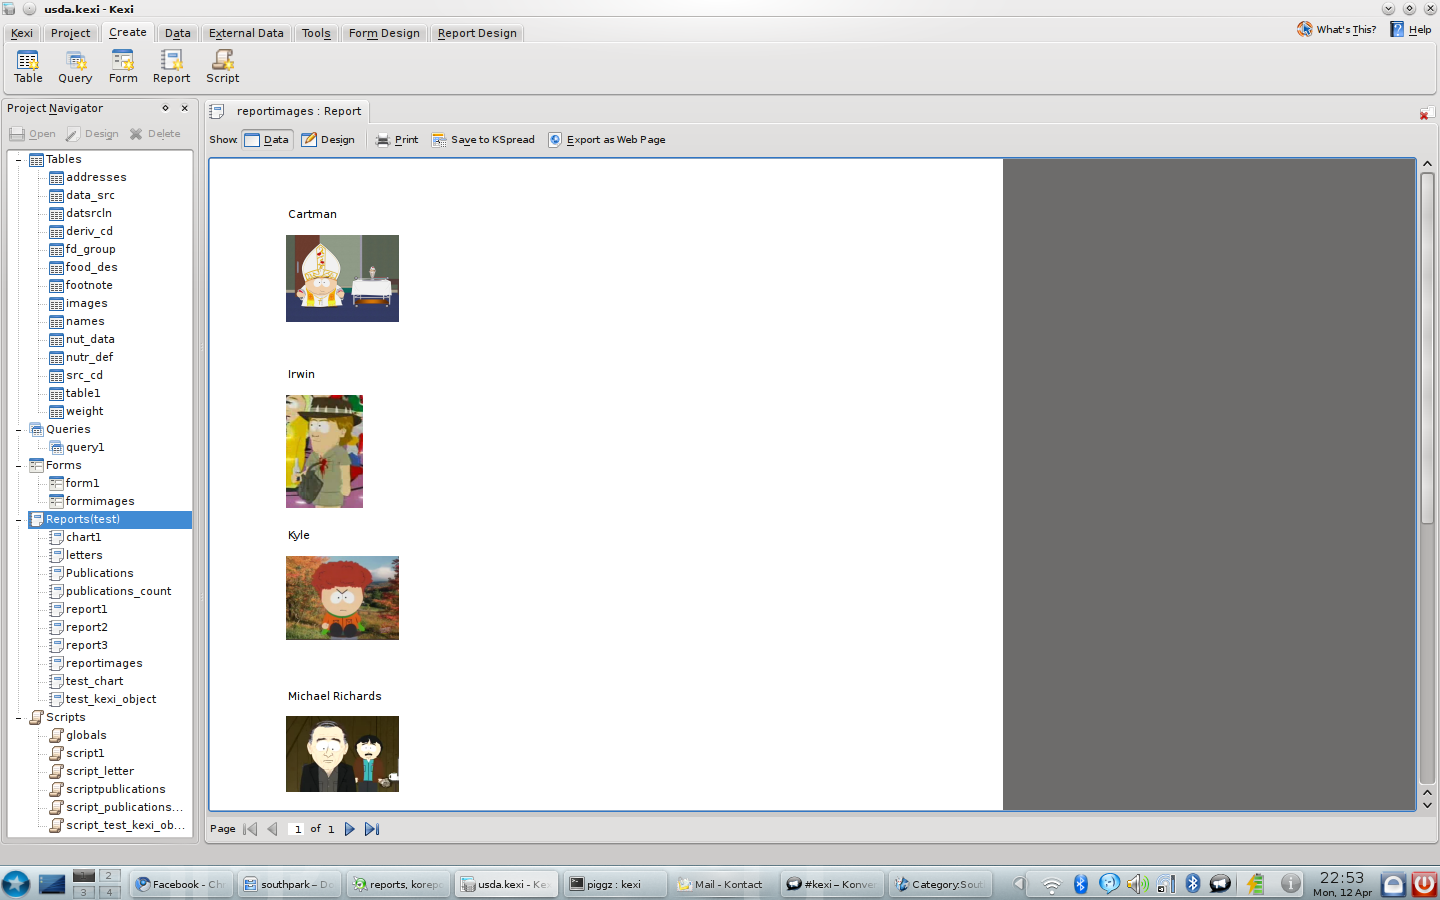1440x900 pixels.
Task: Float the Project Navigator panel
Action: tap(166, 108)
